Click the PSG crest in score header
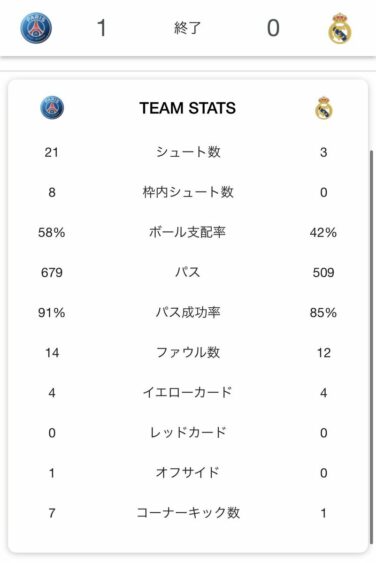 pyautogui.click(x=36, y=28)
